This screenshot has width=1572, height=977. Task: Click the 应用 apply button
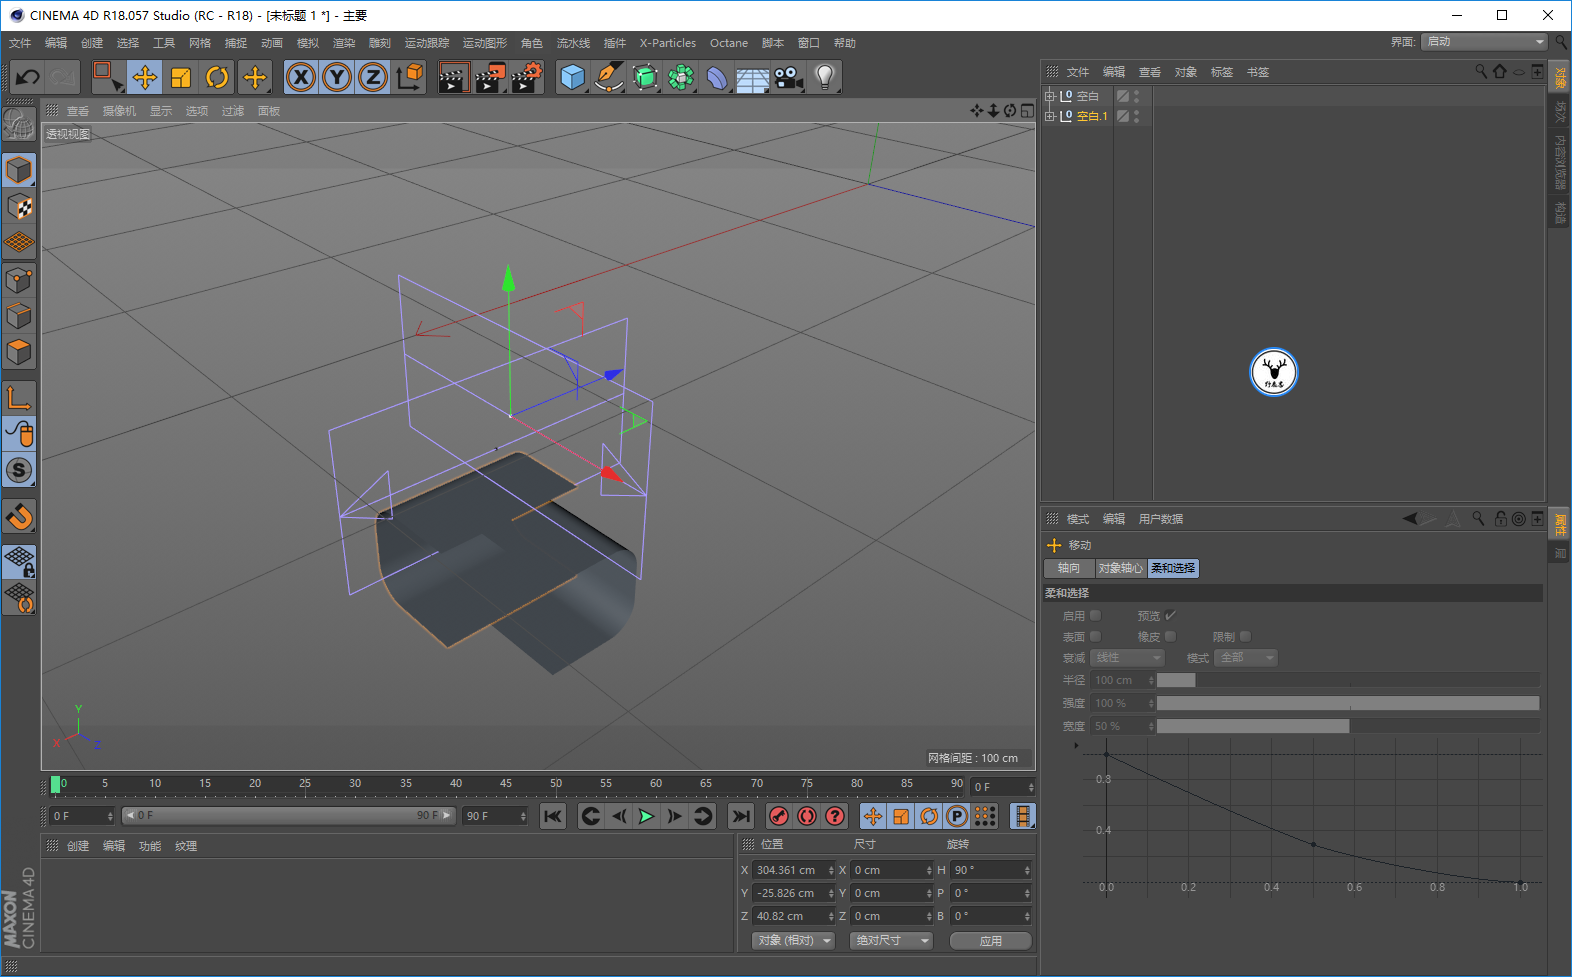click(990, 941)
